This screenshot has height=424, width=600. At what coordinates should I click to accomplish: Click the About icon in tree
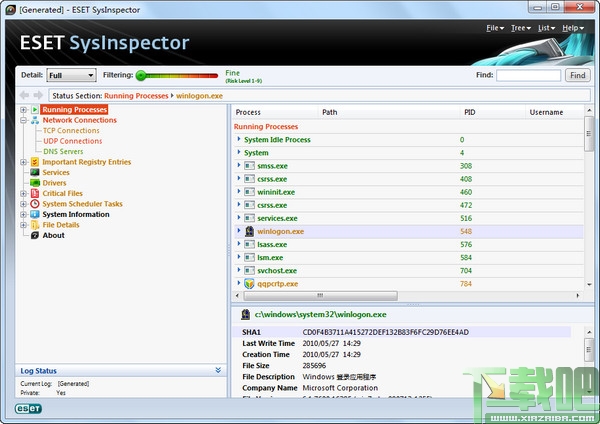[x=35, y=235]
